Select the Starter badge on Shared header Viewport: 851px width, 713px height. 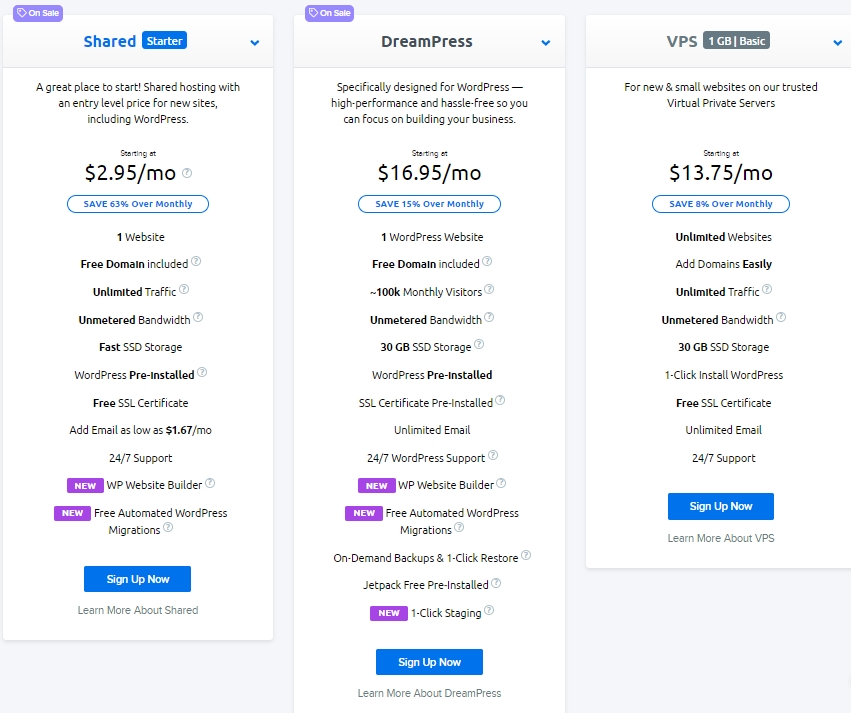[164, 41]
